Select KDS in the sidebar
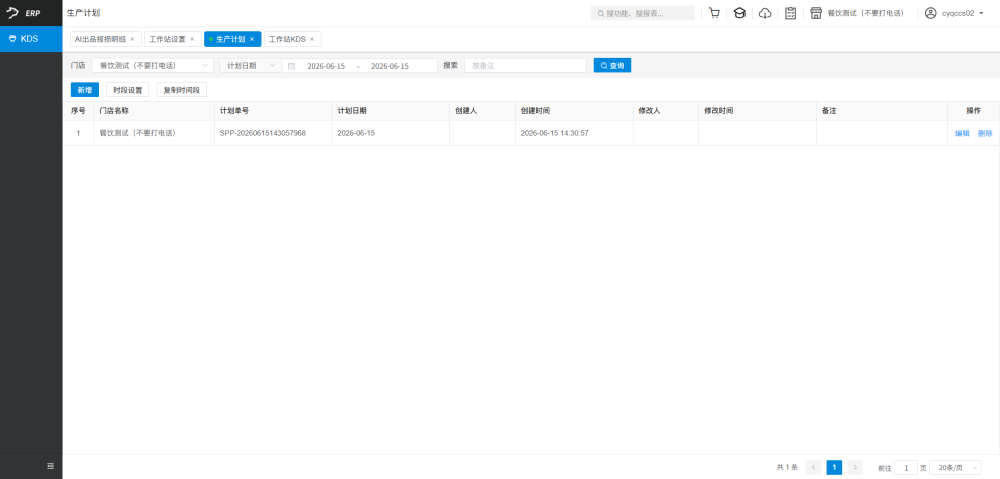This screenshot has height=479, width=1000. coord(31,39)
